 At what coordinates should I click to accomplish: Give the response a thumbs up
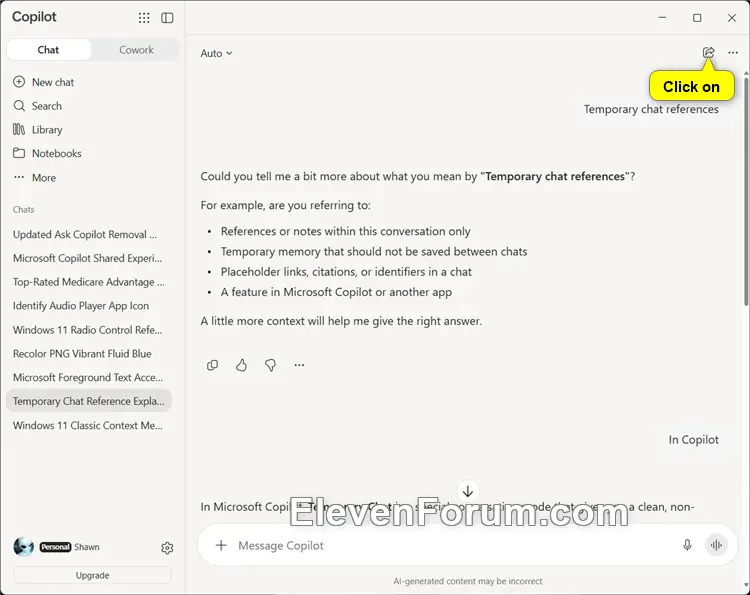pyautogui.click(x=242, y=365)
